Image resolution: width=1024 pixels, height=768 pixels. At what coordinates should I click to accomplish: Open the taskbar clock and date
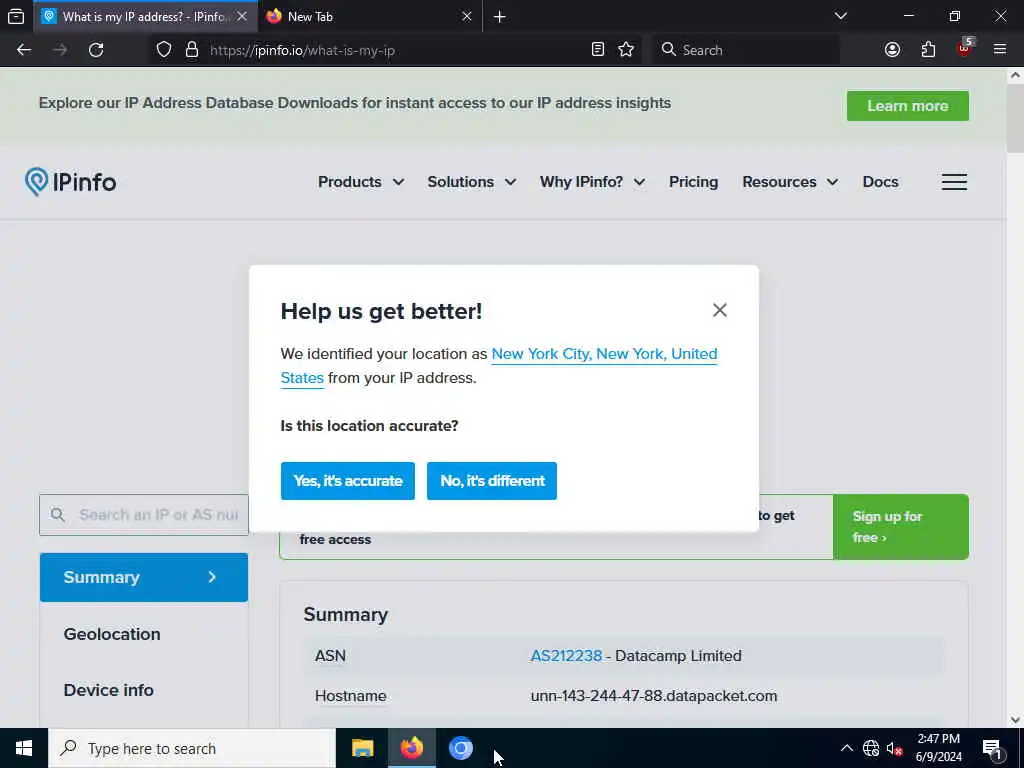coord(938,748)
